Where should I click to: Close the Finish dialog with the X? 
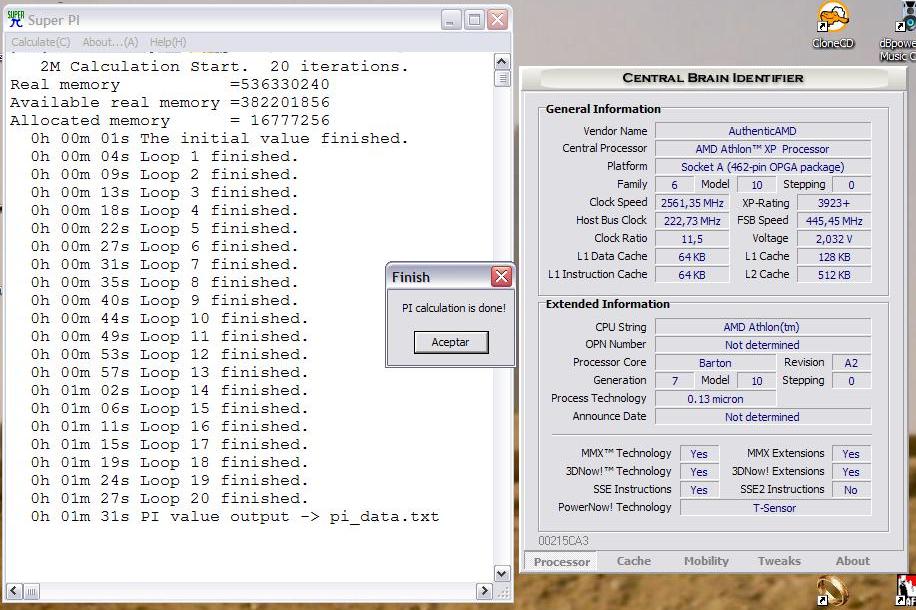click(501, 277)
